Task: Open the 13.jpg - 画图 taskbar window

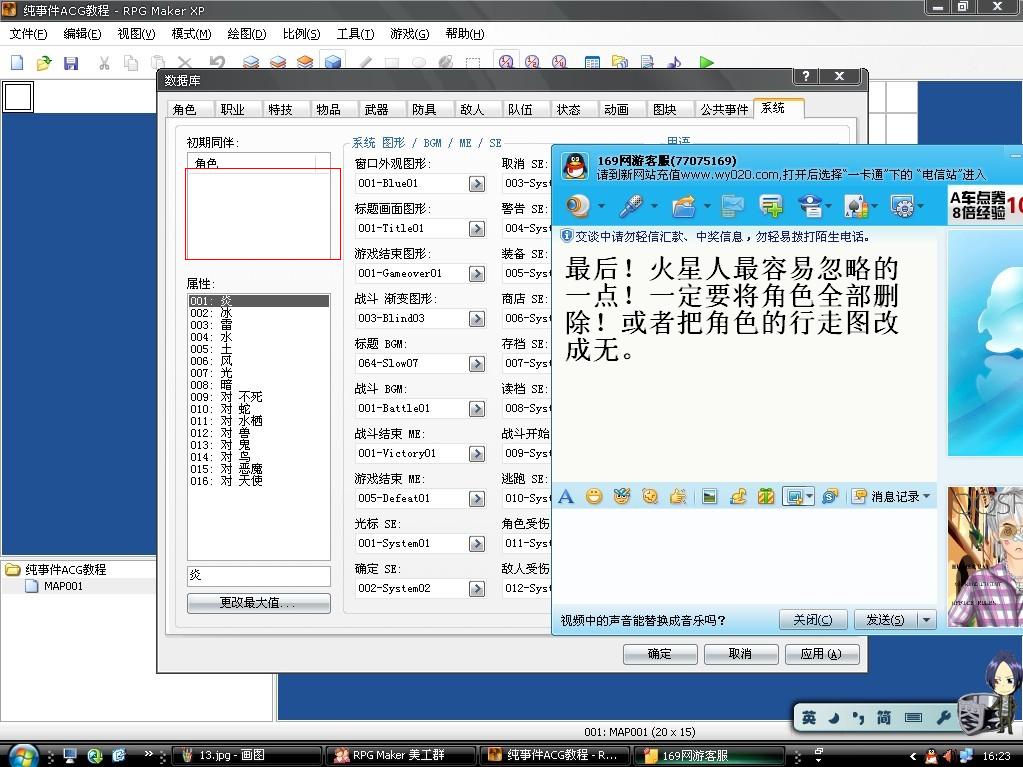Action: coord(247,755)
